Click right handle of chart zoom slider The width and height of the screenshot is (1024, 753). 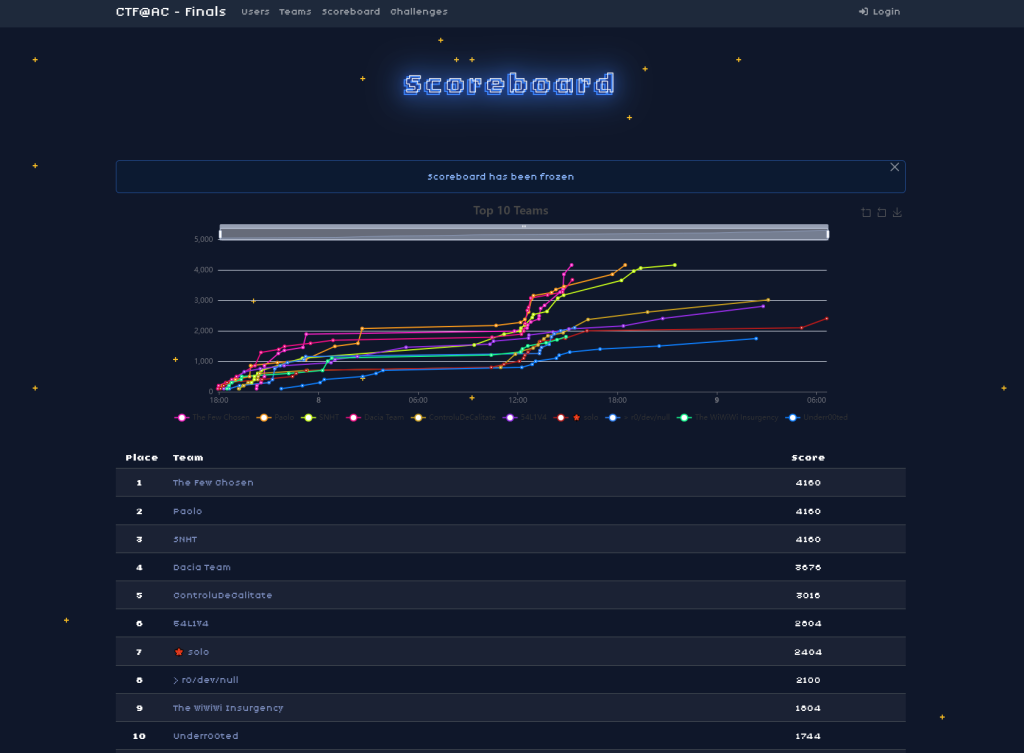[827, 233]
